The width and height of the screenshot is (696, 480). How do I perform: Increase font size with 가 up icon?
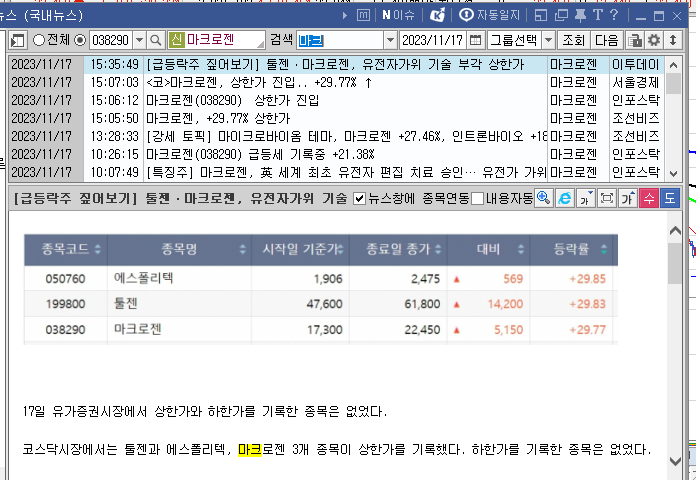click(x=628, y=198)
